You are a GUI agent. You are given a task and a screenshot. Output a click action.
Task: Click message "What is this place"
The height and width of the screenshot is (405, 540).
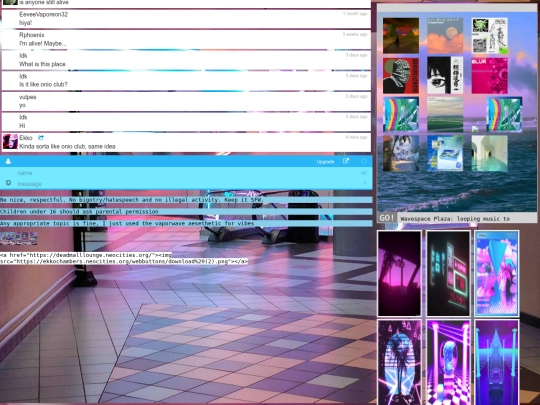(42, 64)
